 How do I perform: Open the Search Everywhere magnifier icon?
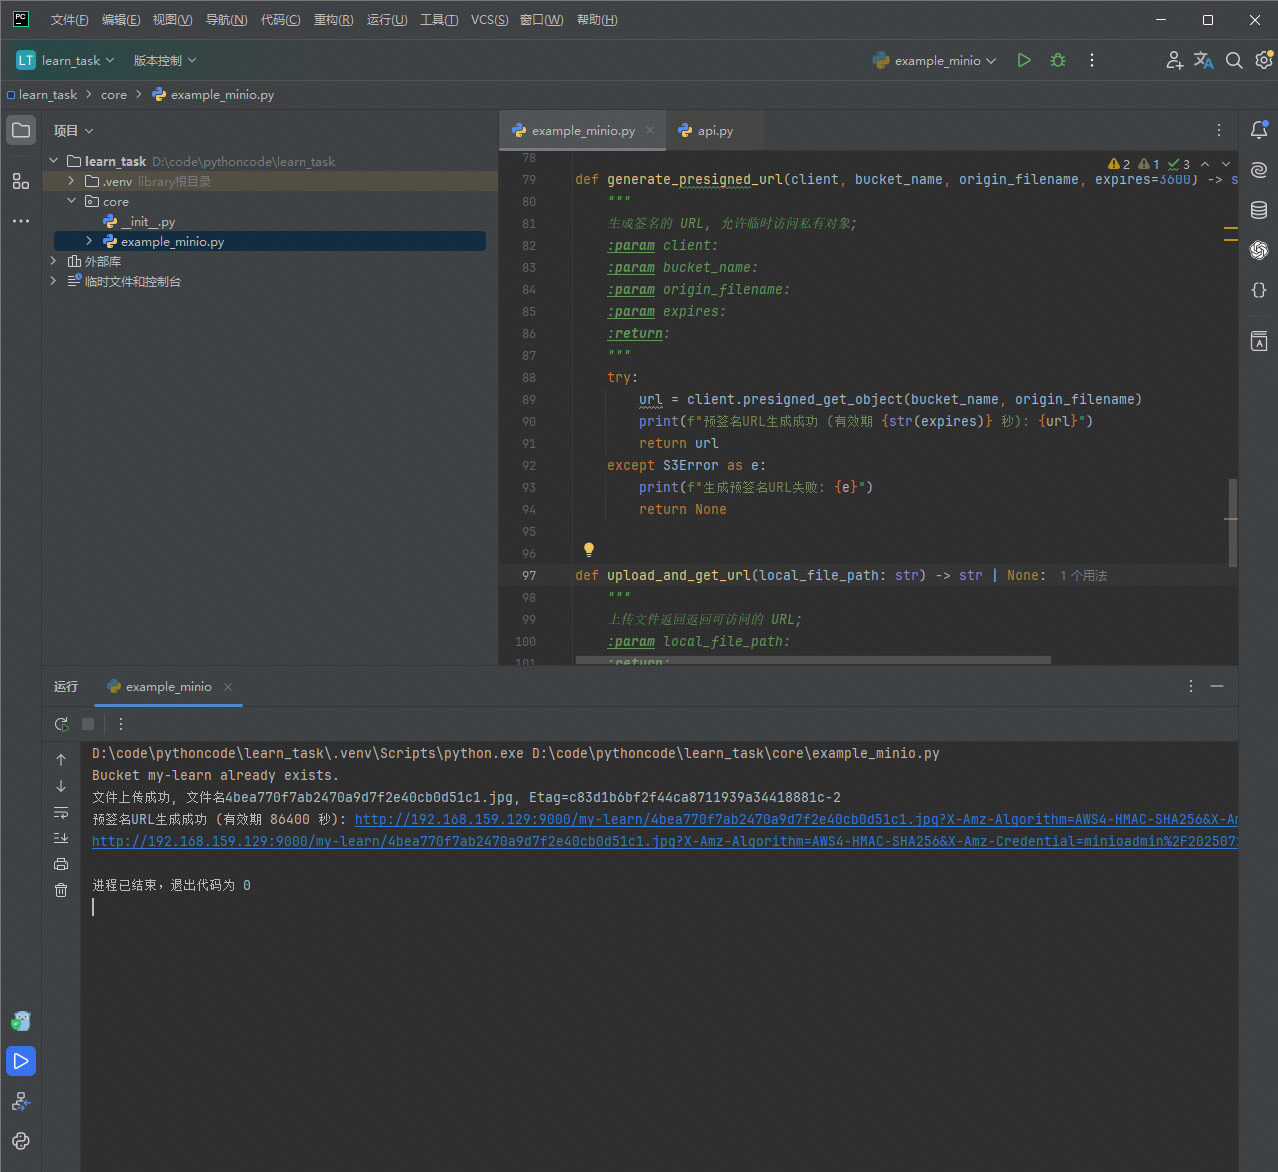point(1234,61)
